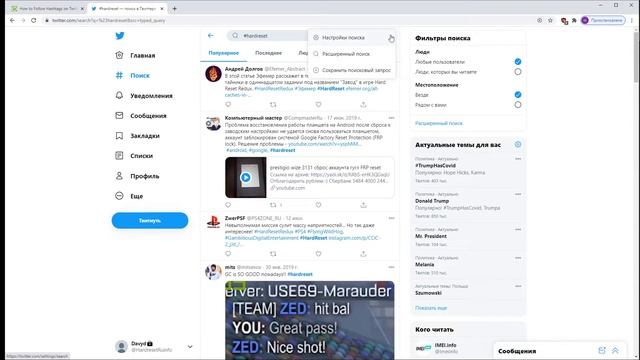640x360 pixels.
Task: Open Андрей Долгов profile avatar
Action: 213,74
